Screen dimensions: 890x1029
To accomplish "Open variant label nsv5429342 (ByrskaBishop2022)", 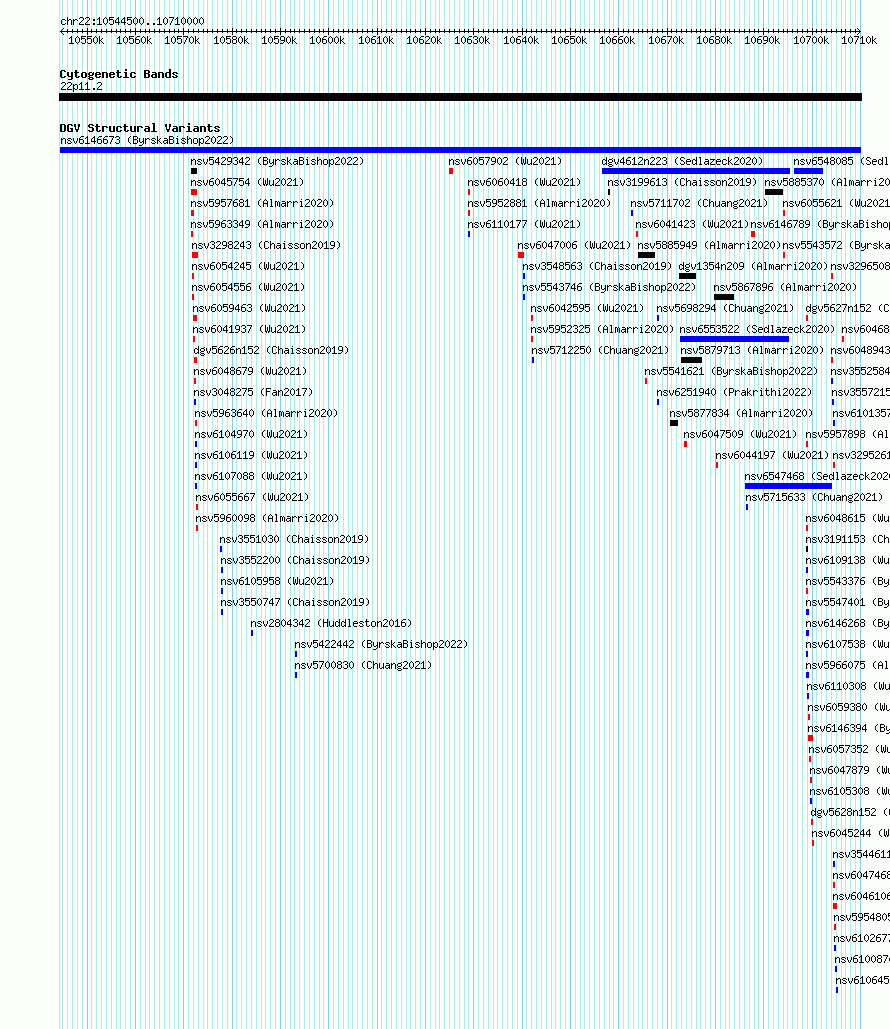I will [277, 161].
